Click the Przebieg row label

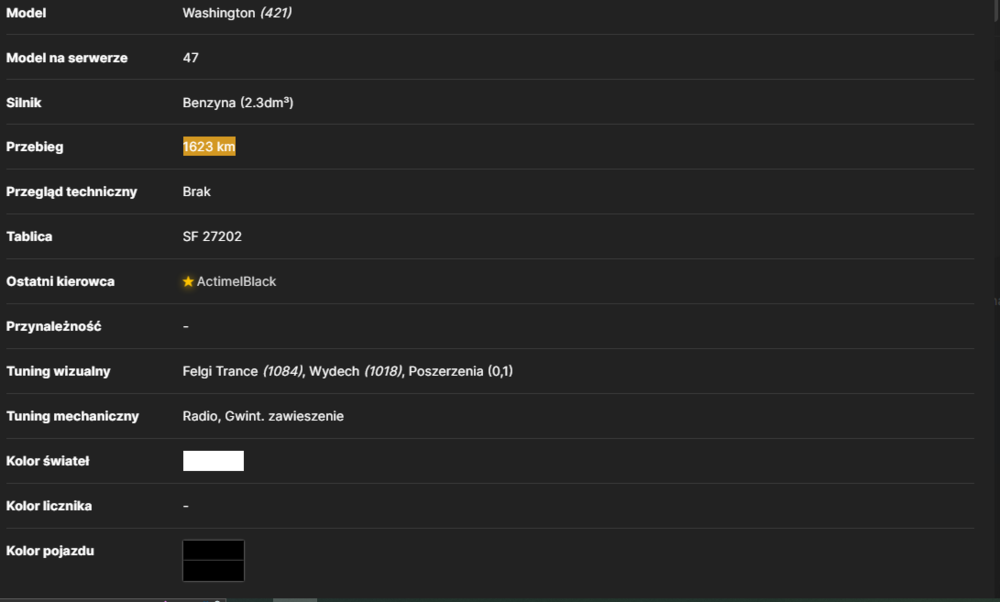(34, 147)
